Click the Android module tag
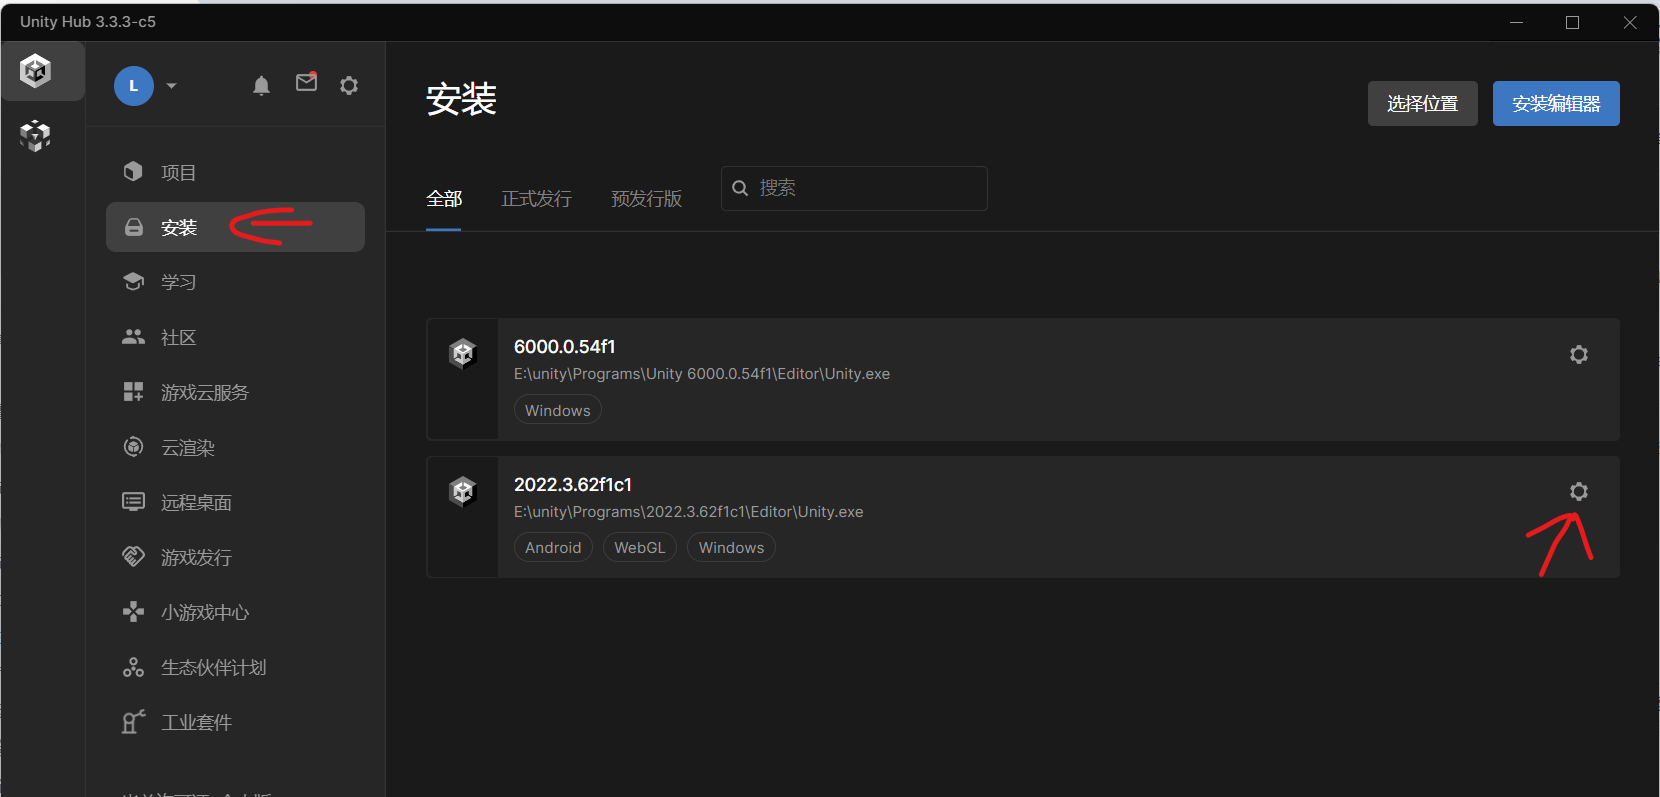 point(553,548)
